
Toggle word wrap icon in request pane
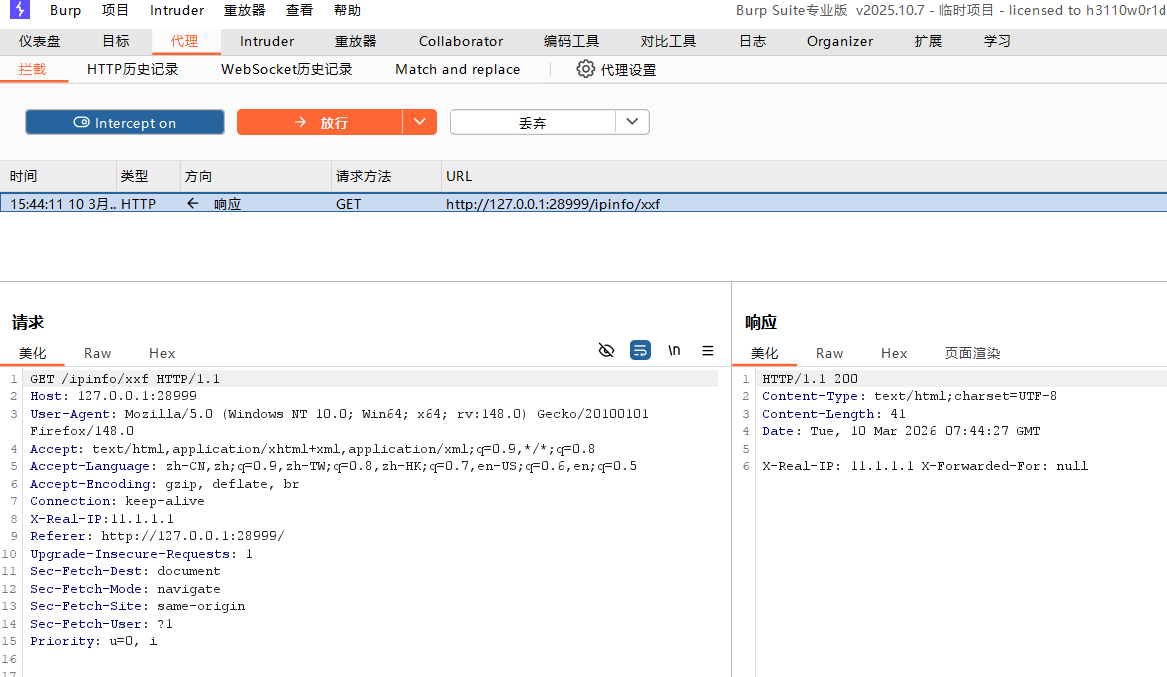[x=640, y=350]
